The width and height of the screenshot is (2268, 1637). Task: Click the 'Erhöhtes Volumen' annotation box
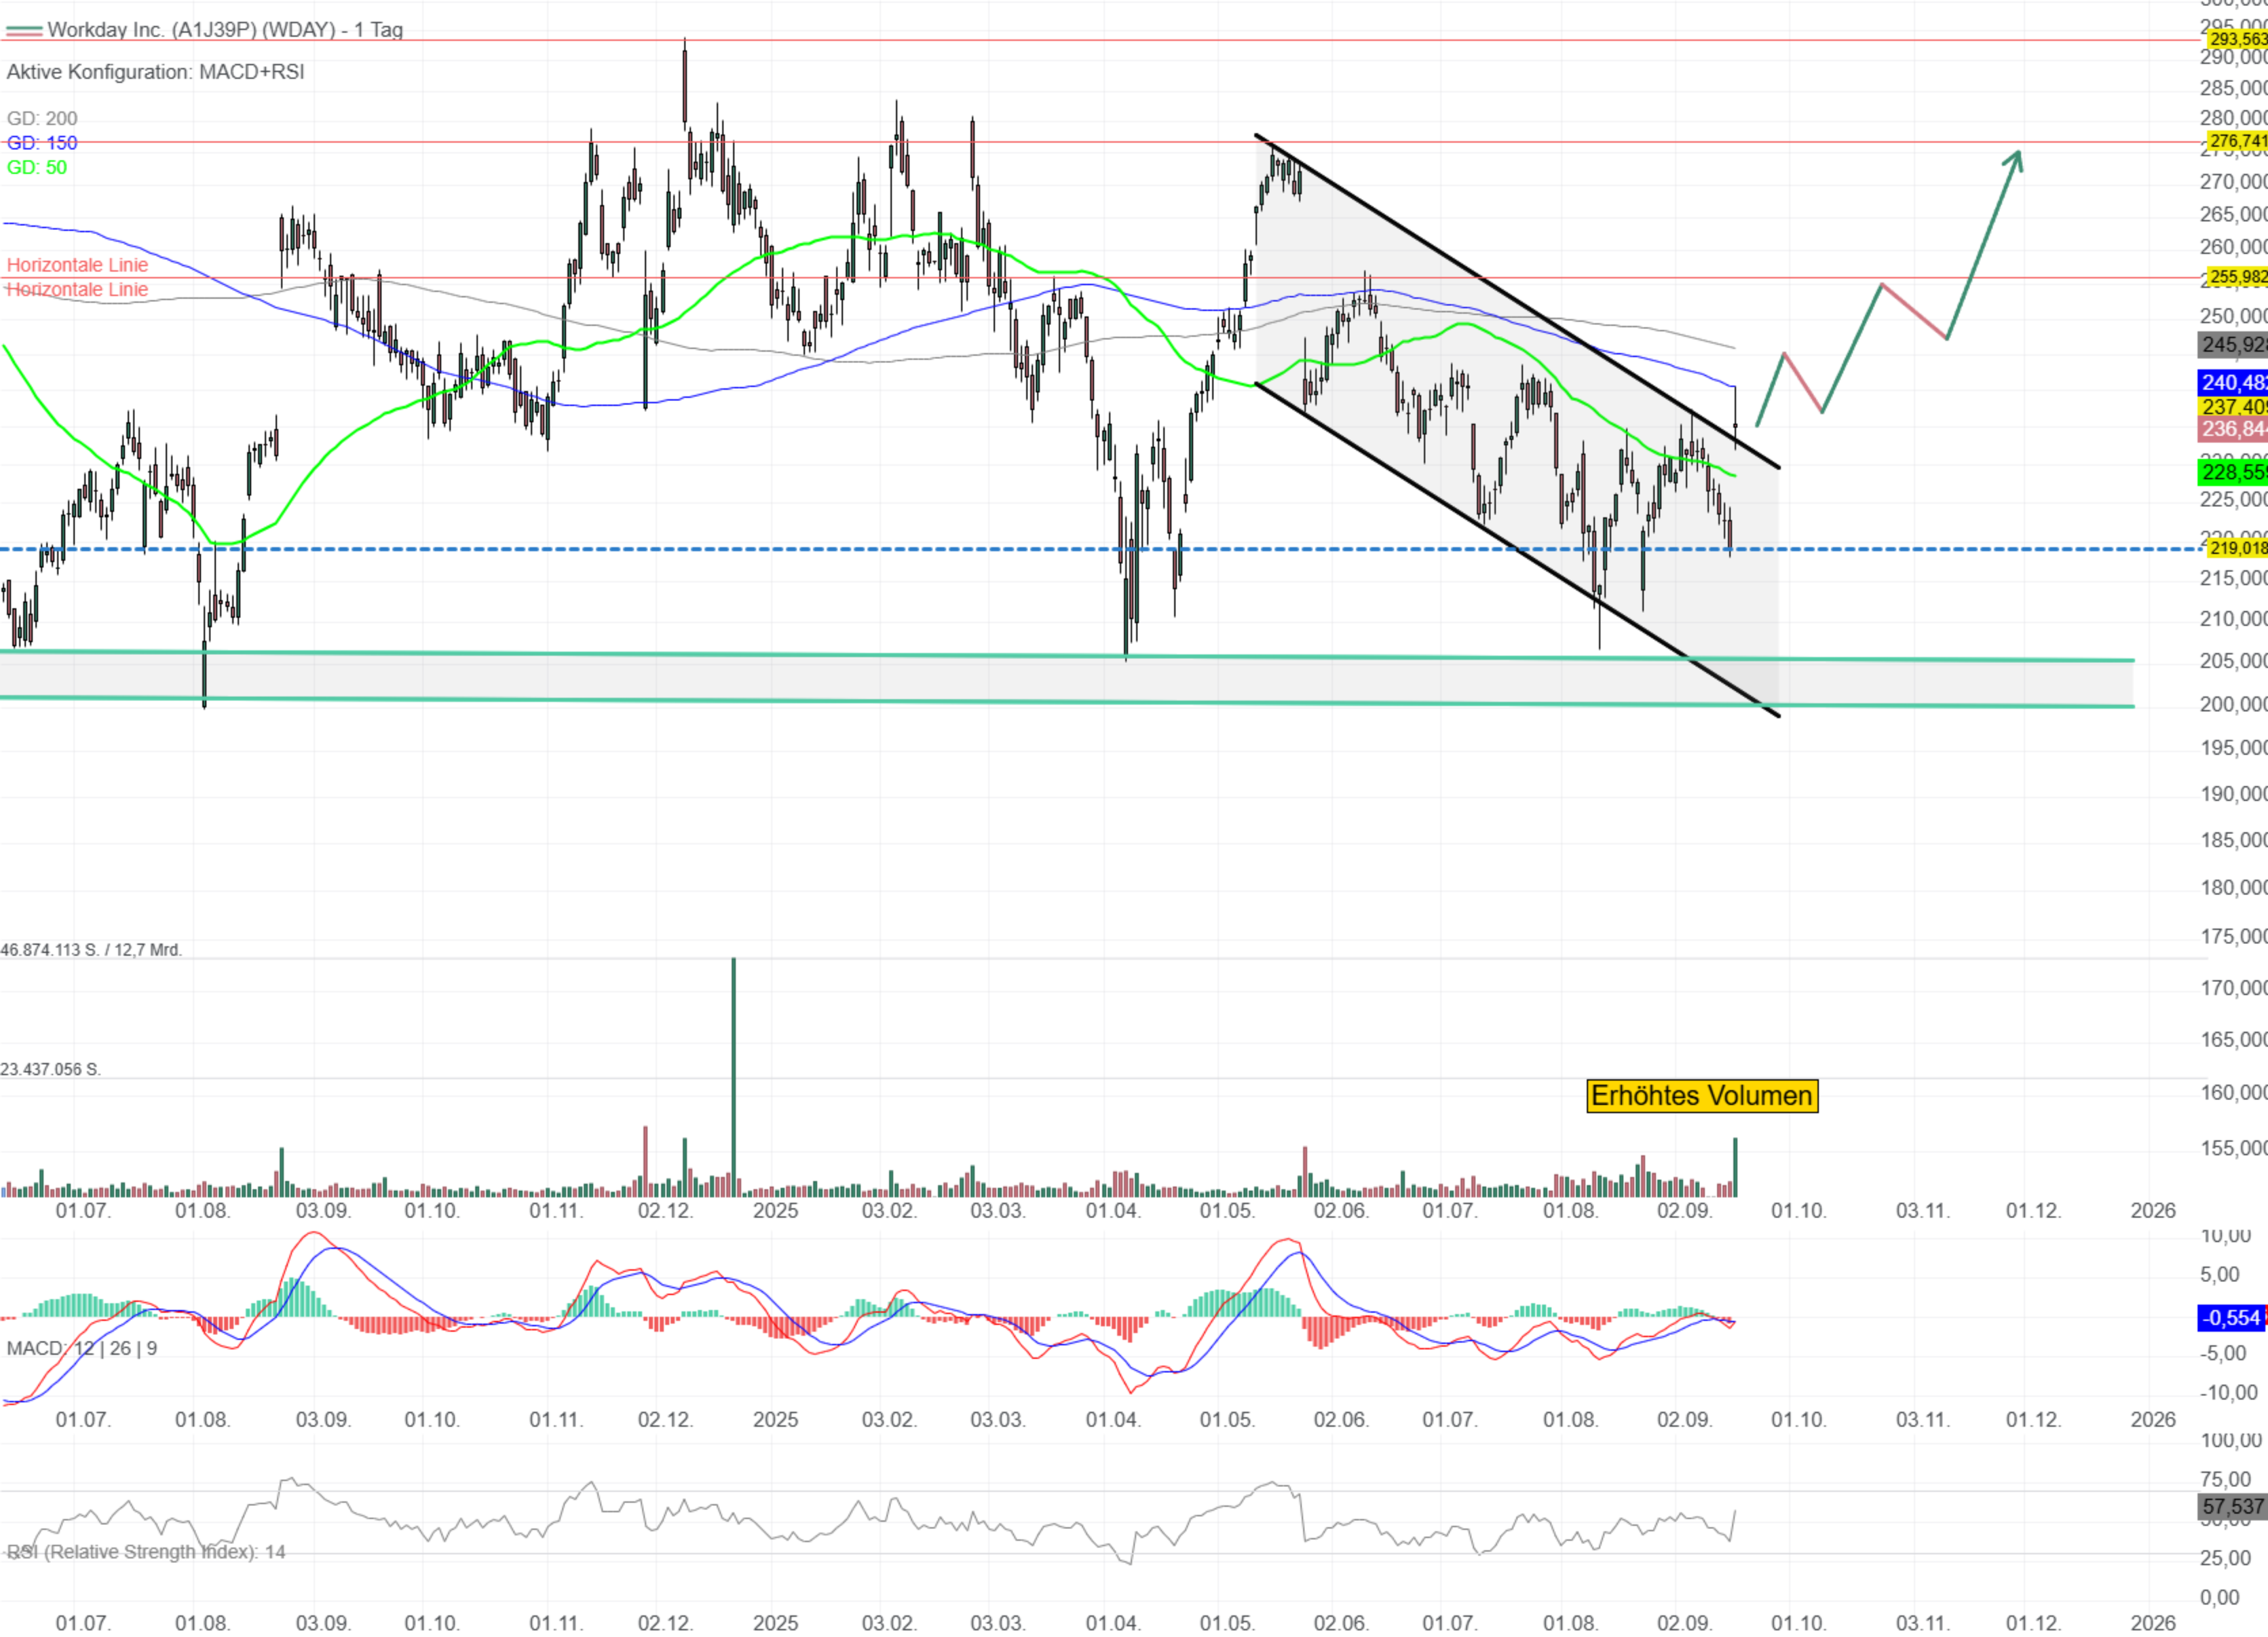1702,1096
